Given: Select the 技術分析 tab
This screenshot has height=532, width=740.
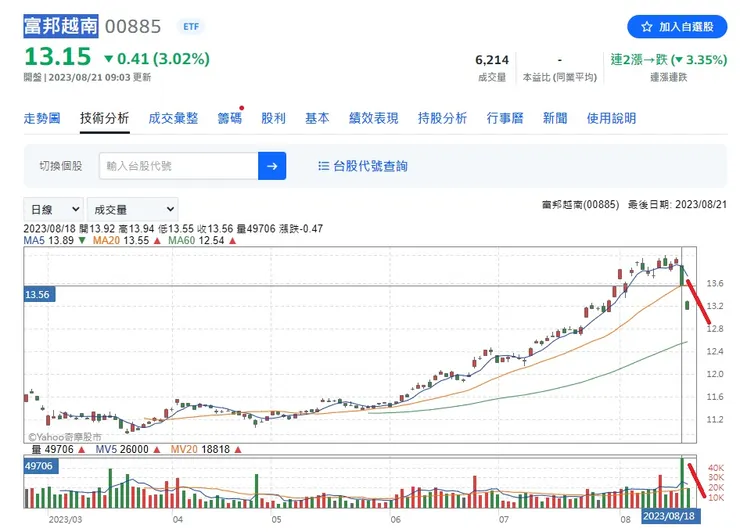Looking at the screenshot, I should coord(105,118).
